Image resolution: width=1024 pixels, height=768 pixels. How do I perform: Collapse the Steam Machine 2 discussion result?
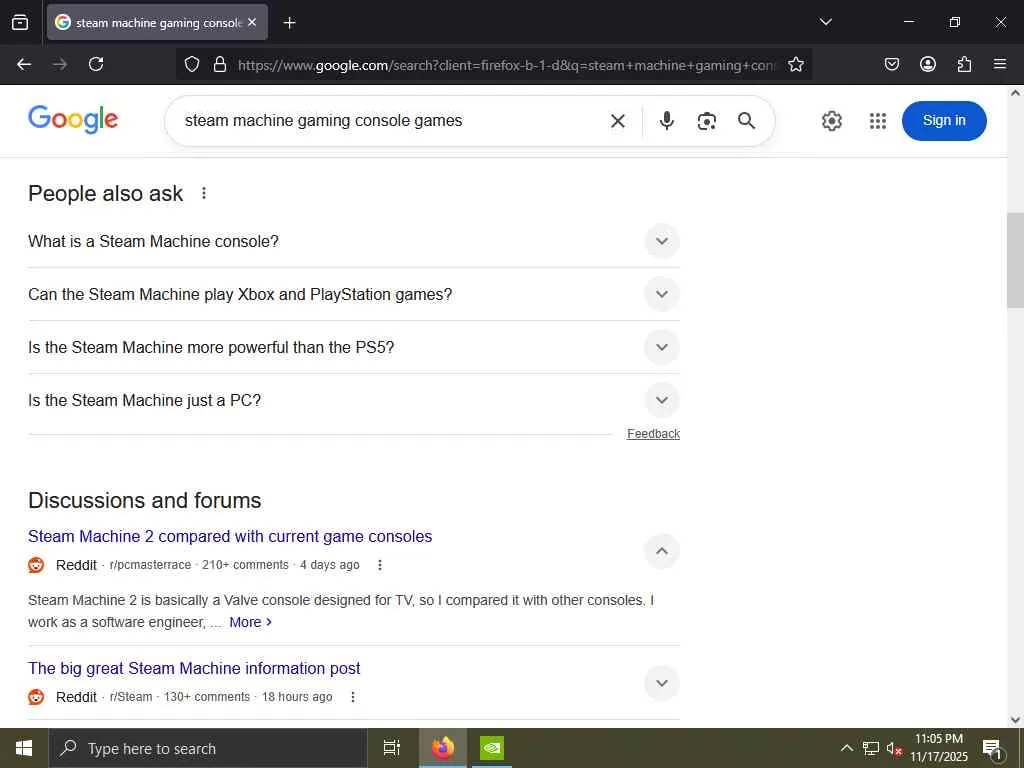pos(662,551)
